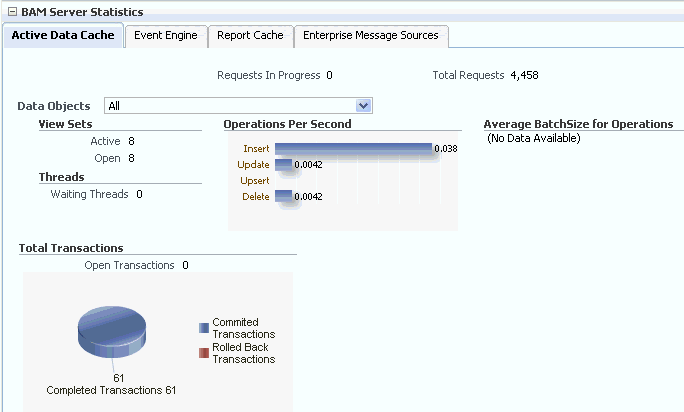Screen dimensions: 684x412
Task: Switch to the Event Engine tab
Action: coord(166,35)
